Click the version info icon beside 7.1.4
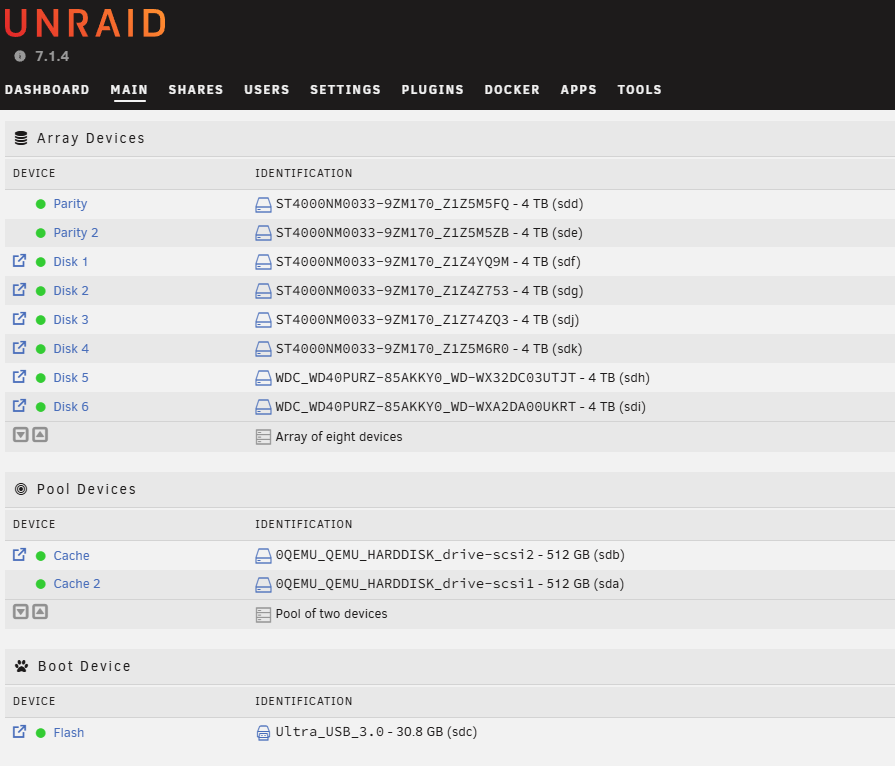The height and width of the screenshot is (766, 895). (20, 56)
